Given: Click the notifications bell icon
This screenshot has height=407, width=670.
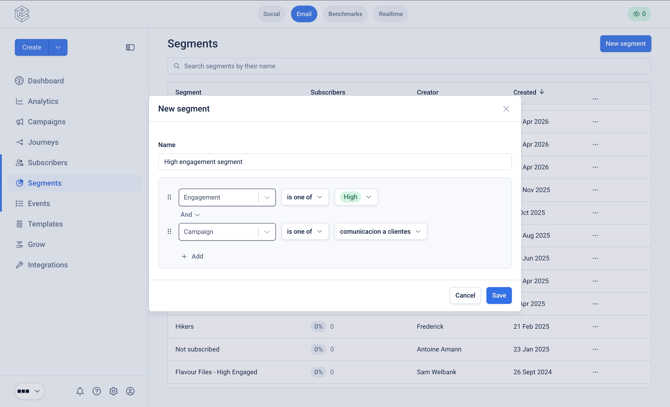Looking at the screenshot, I should (x=80, y=391).
